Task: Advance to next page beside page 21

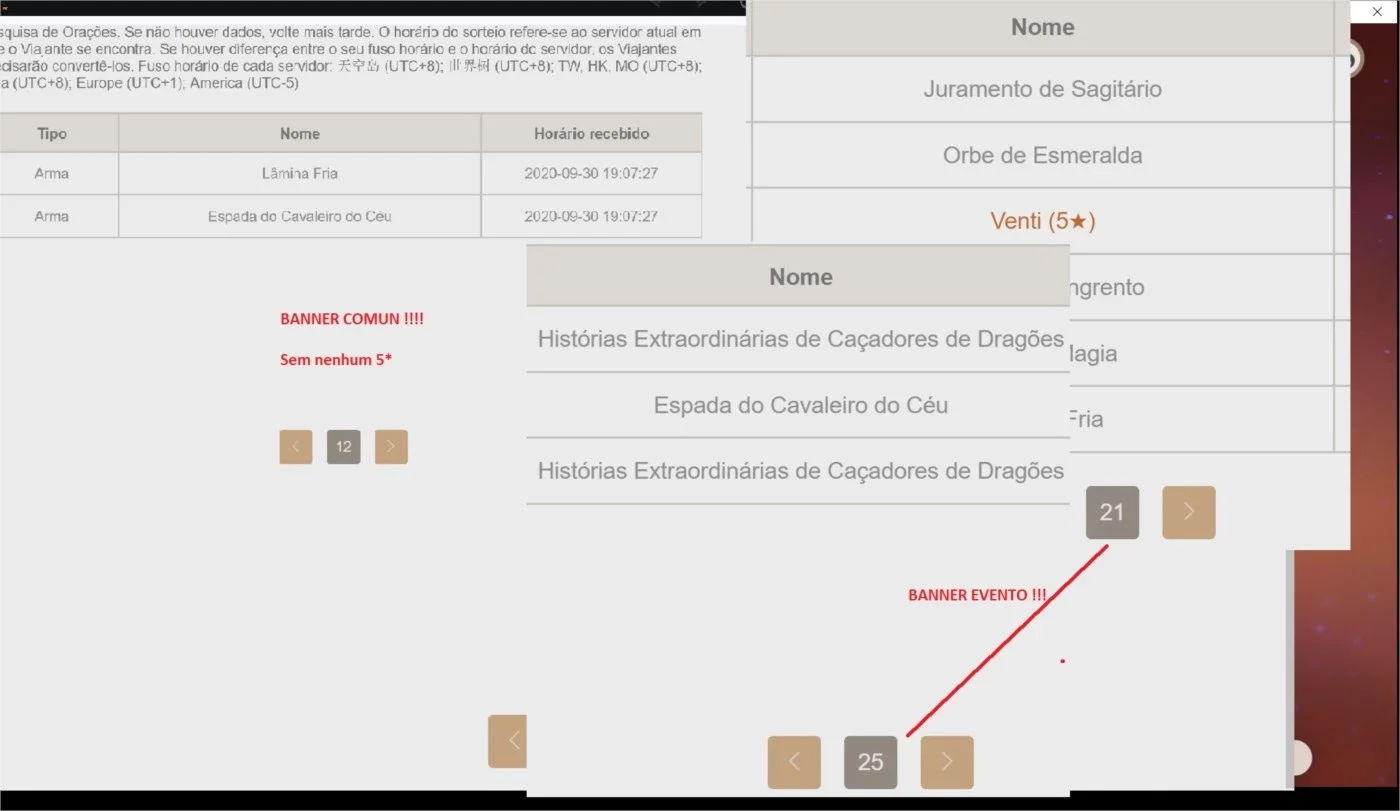Action: [x=1189, y=512]
